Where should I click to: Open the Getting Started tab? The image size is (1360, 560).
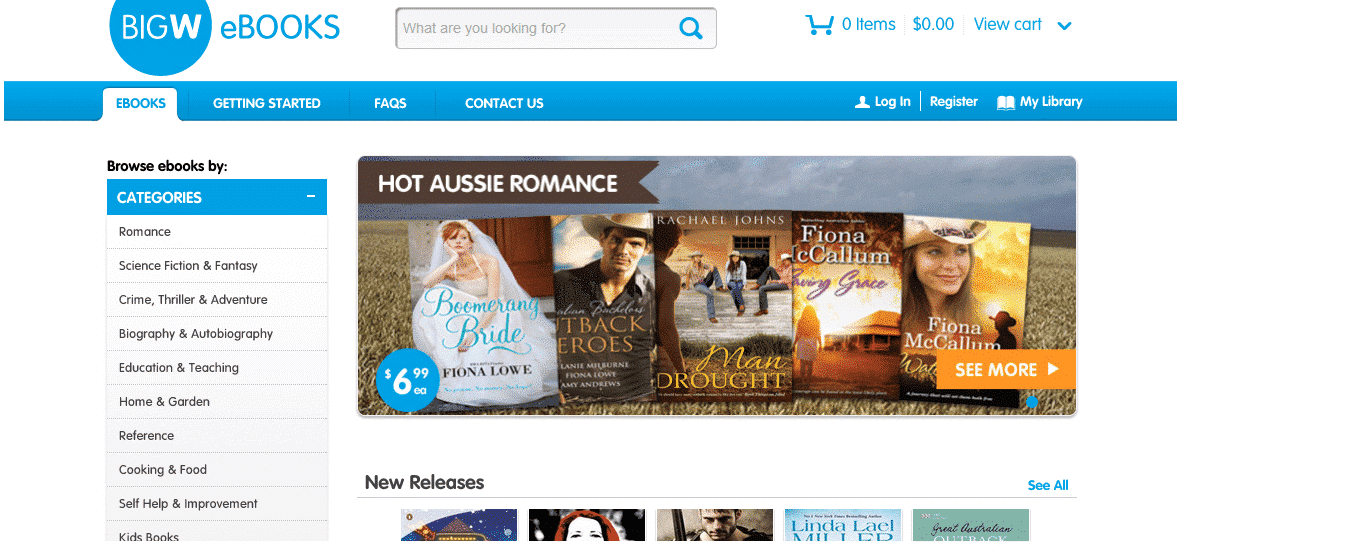tap(267, 103)
